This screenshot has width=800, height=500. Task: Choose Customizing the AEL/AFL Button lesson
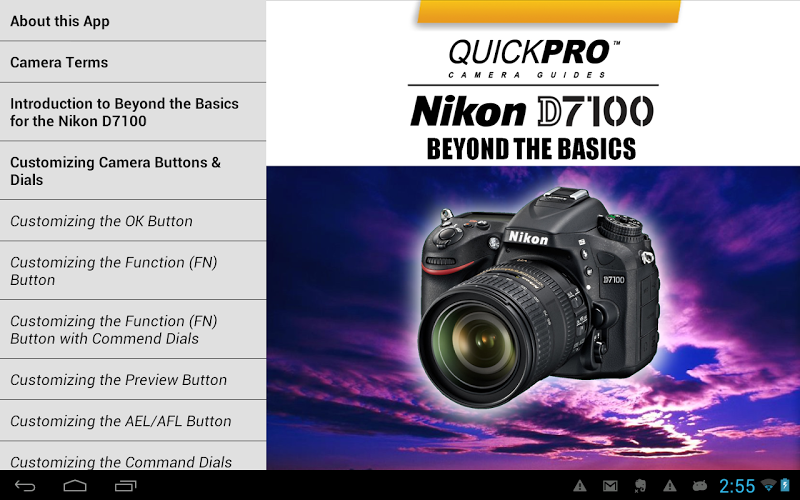(133, 421)
